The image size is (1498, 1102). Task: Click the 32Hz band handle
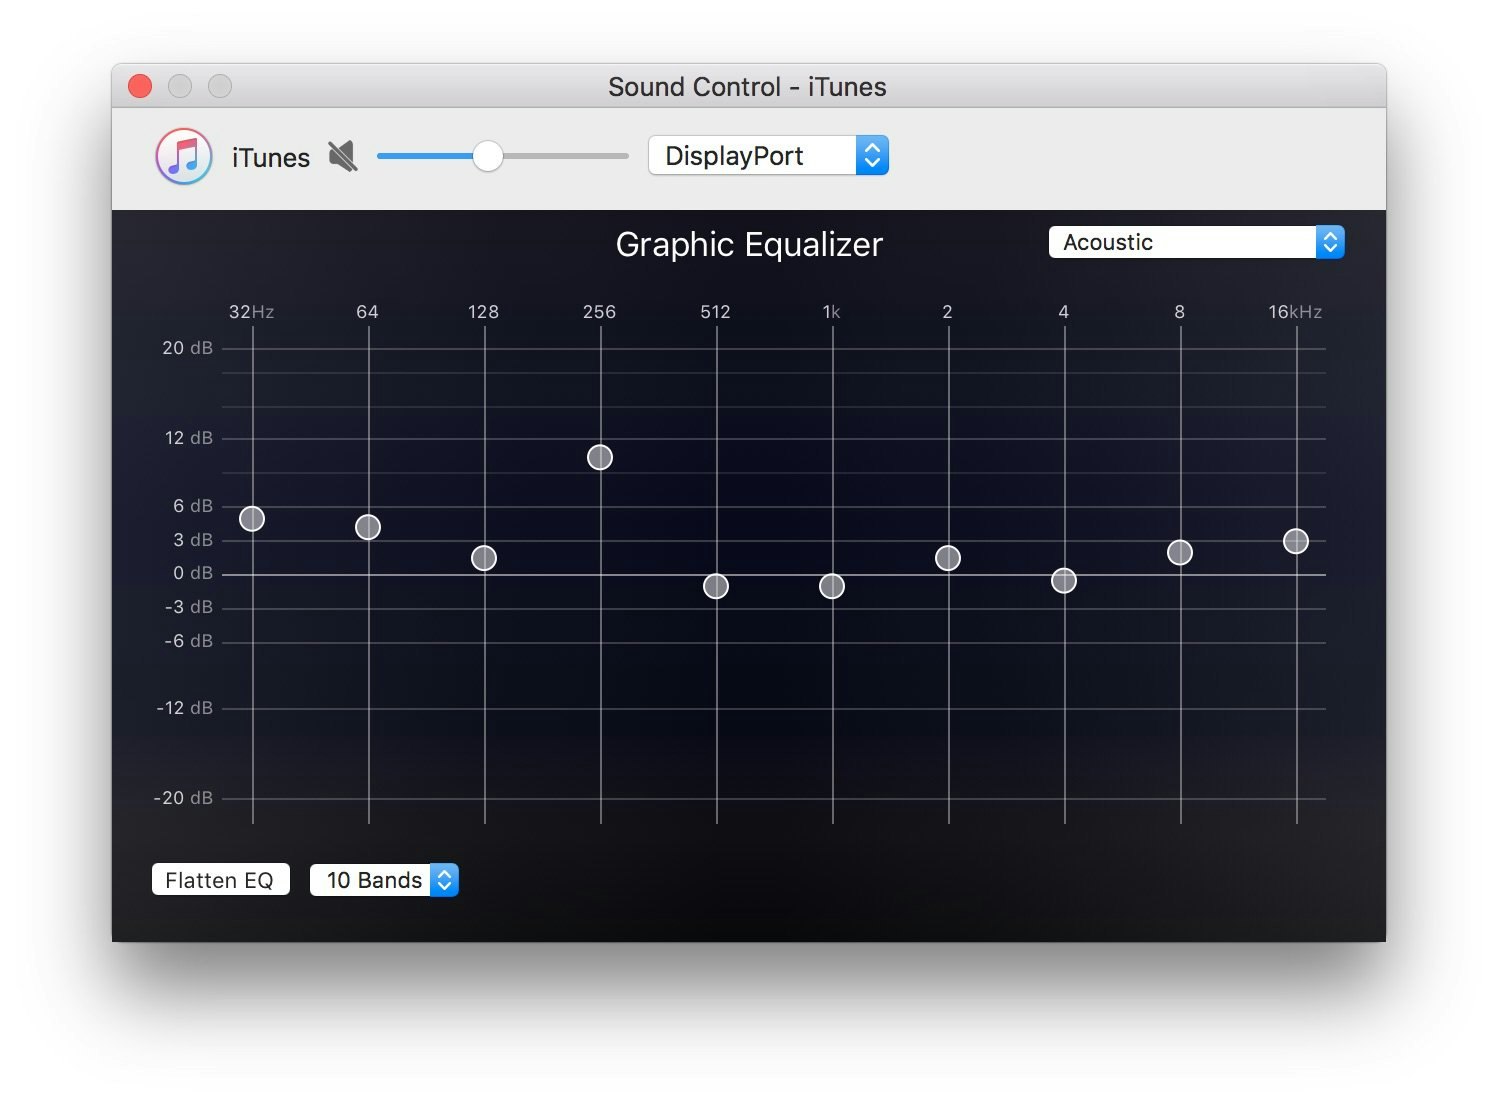tap(252, 519)
